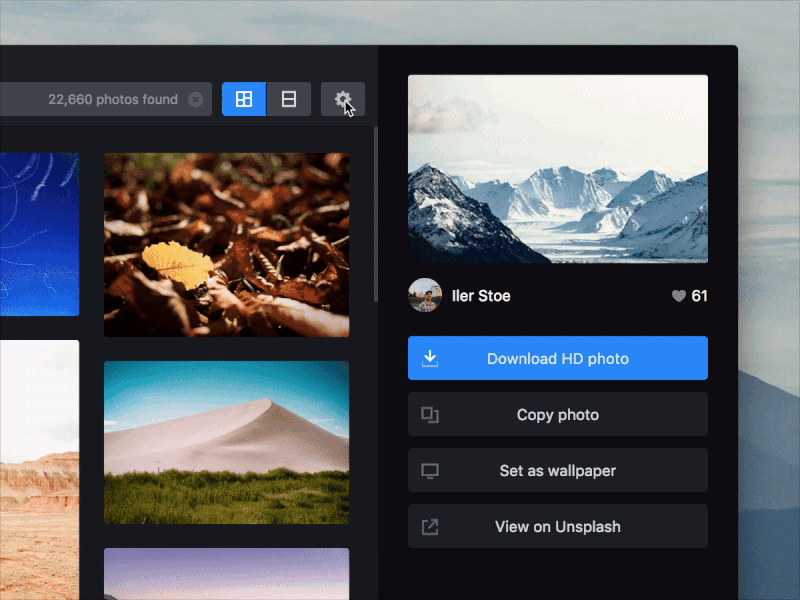Select the sand dune photo thumbnail
Screen dimensions: 800x600
coord(227,442)
